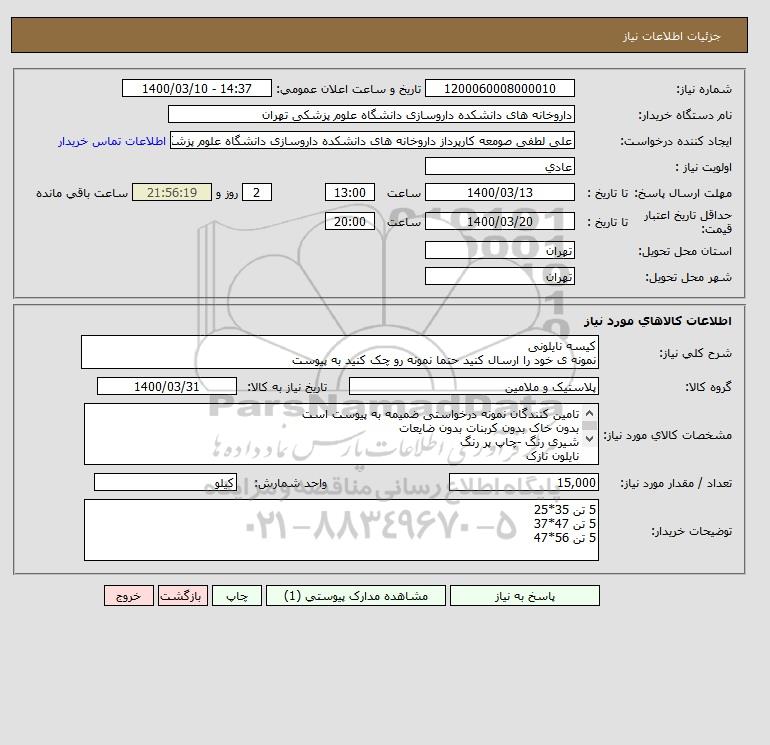Open مشاهده مدارک پیوستی (1) attachments
The width and height of the screenshot is (770, 745).
pyautogui.click(x=356, y=596)
